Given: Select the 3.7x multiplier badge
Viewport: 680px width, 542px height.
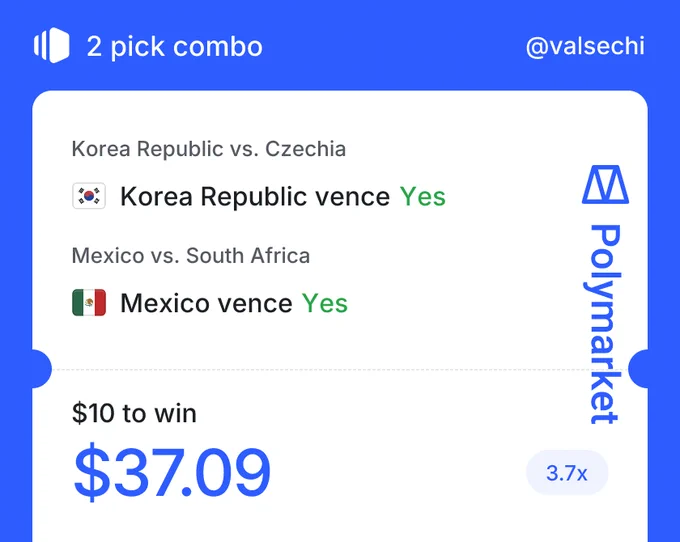Looking at the screenshot, I should coord(567,473).
